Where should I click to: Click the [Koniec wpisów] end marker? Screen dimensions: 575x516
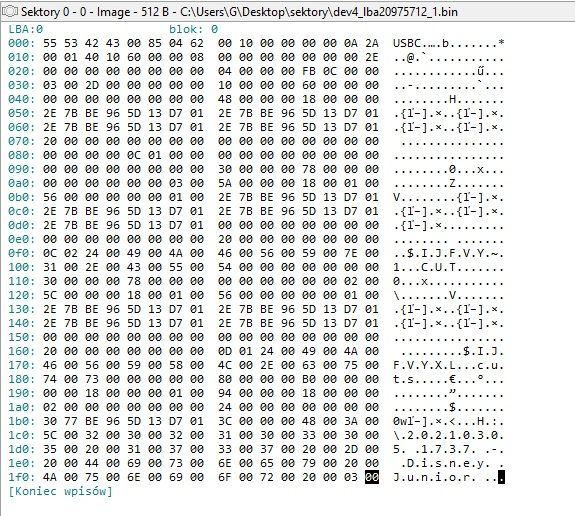(x=60, y=491)
